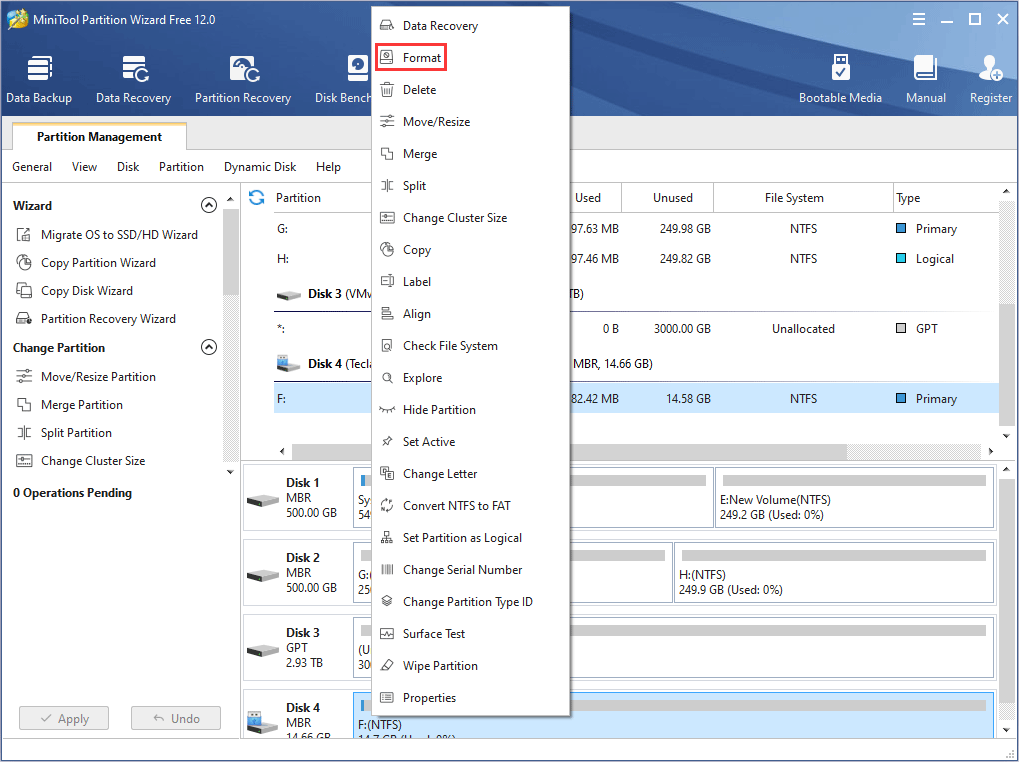1019x762 pixels.
Task: Click the Copy context menu icon
Action: (x=387, y=249)
